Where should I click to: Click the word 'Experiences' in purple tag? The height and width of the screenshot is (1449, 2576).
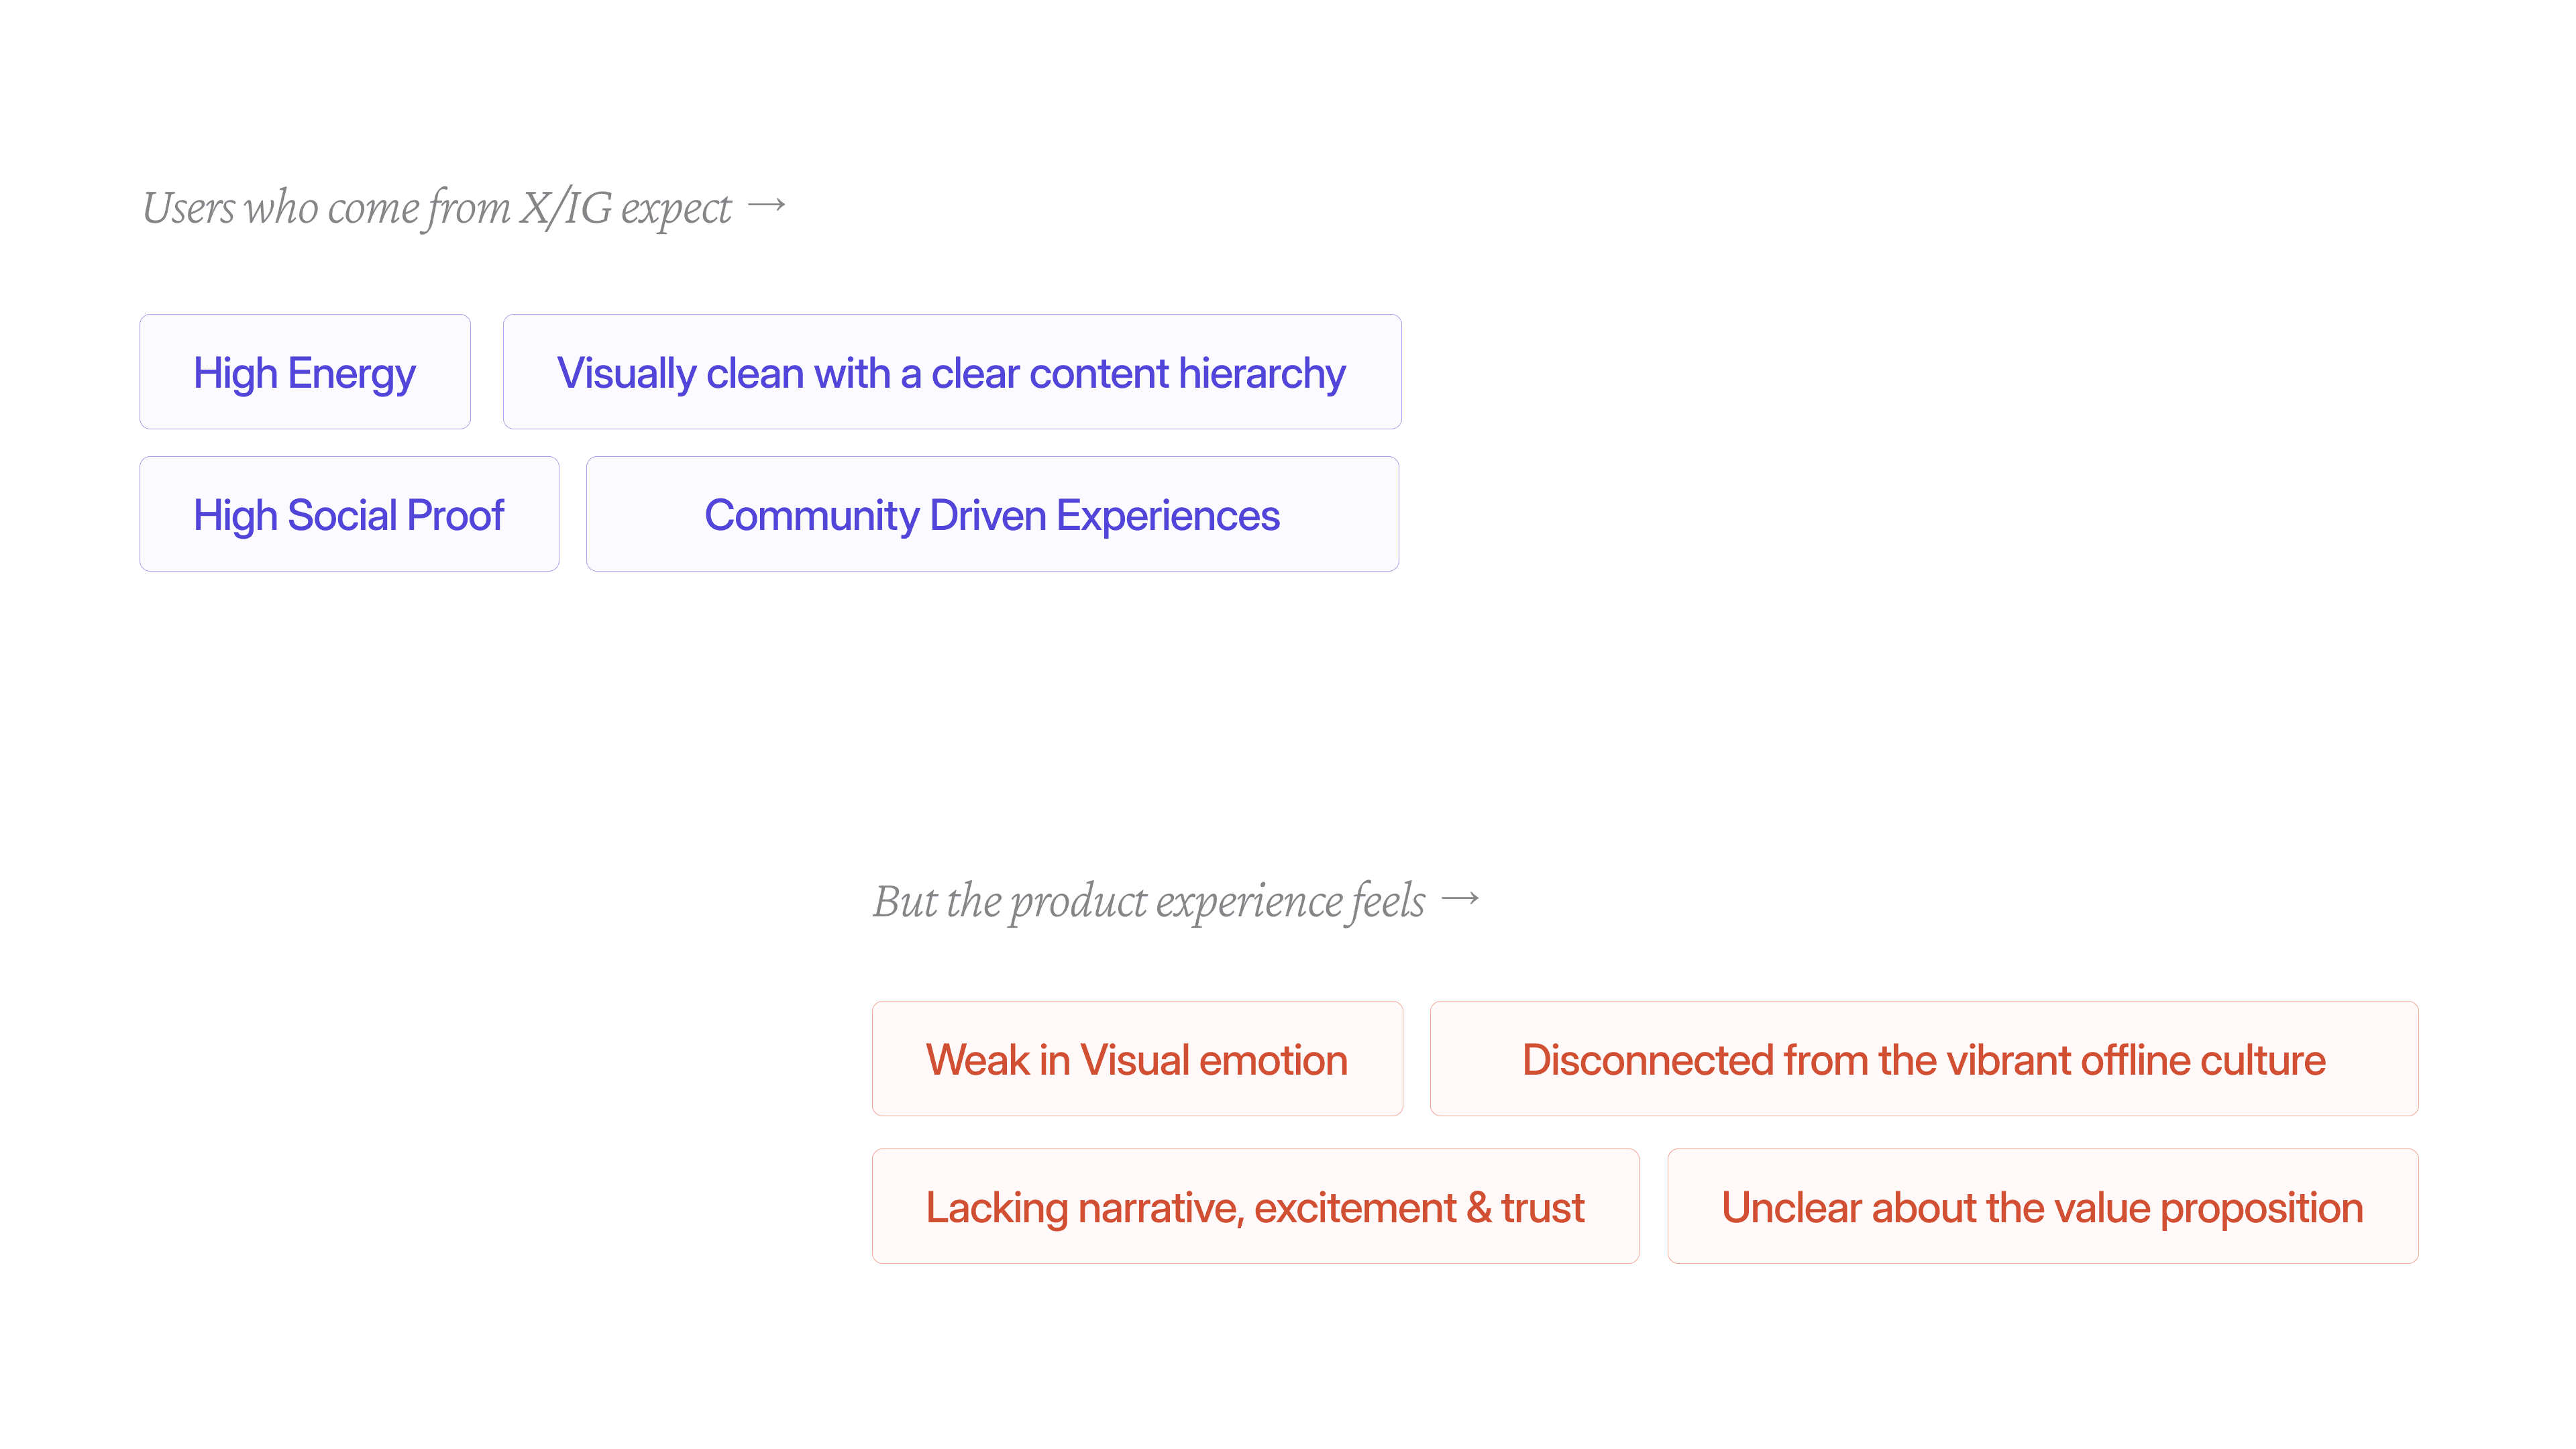click(x=1168, y=517)
